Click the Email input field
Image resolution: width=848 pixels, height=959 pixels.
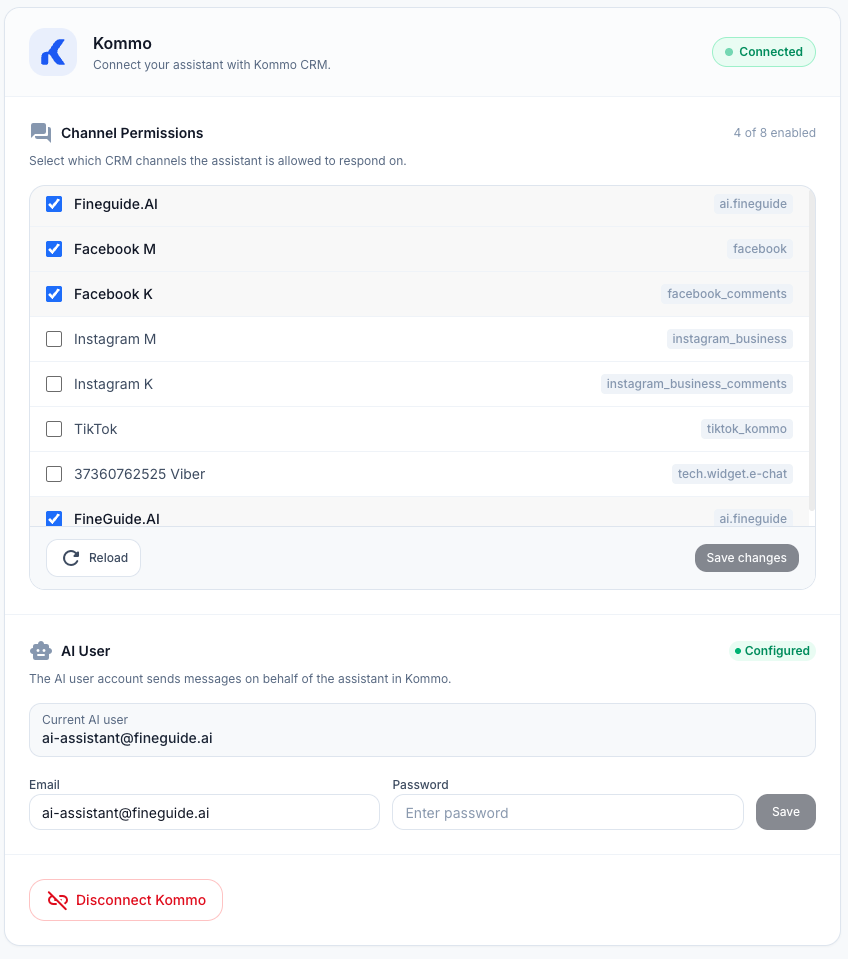pyautogui.click(x=204, y=813)
